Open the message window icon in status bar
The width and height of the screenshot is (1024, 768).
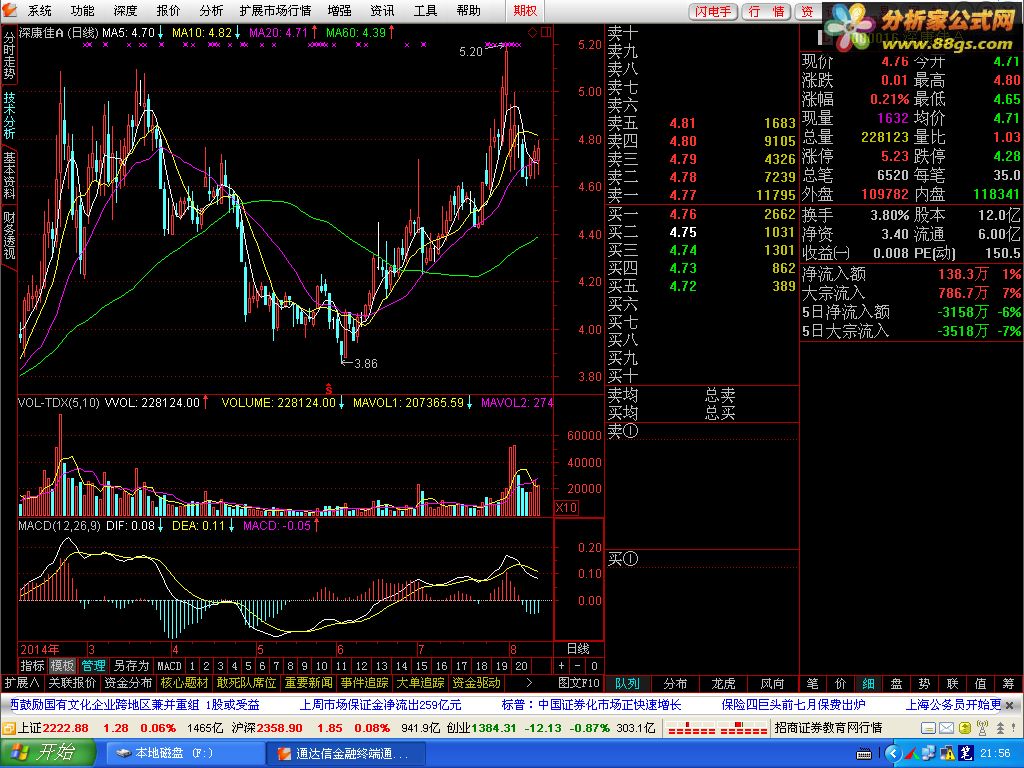click(929, 728)
